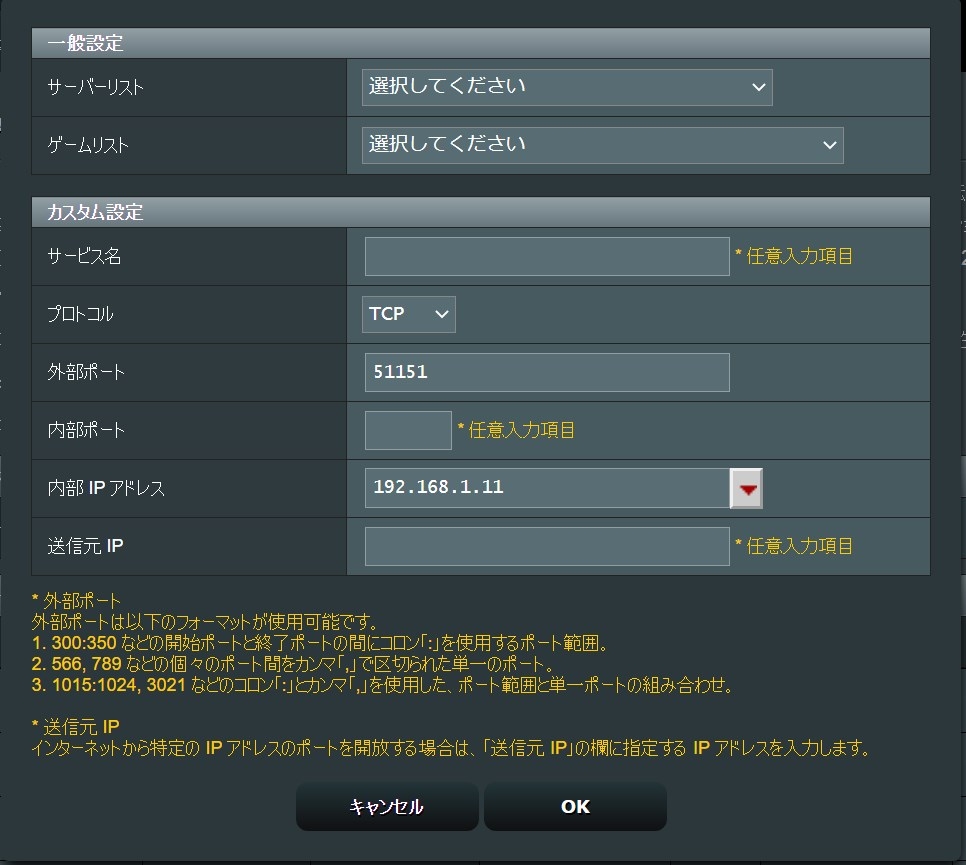Focus the 外部ポート field containing 51151
966x865 pixels.
tap(546, 372)
